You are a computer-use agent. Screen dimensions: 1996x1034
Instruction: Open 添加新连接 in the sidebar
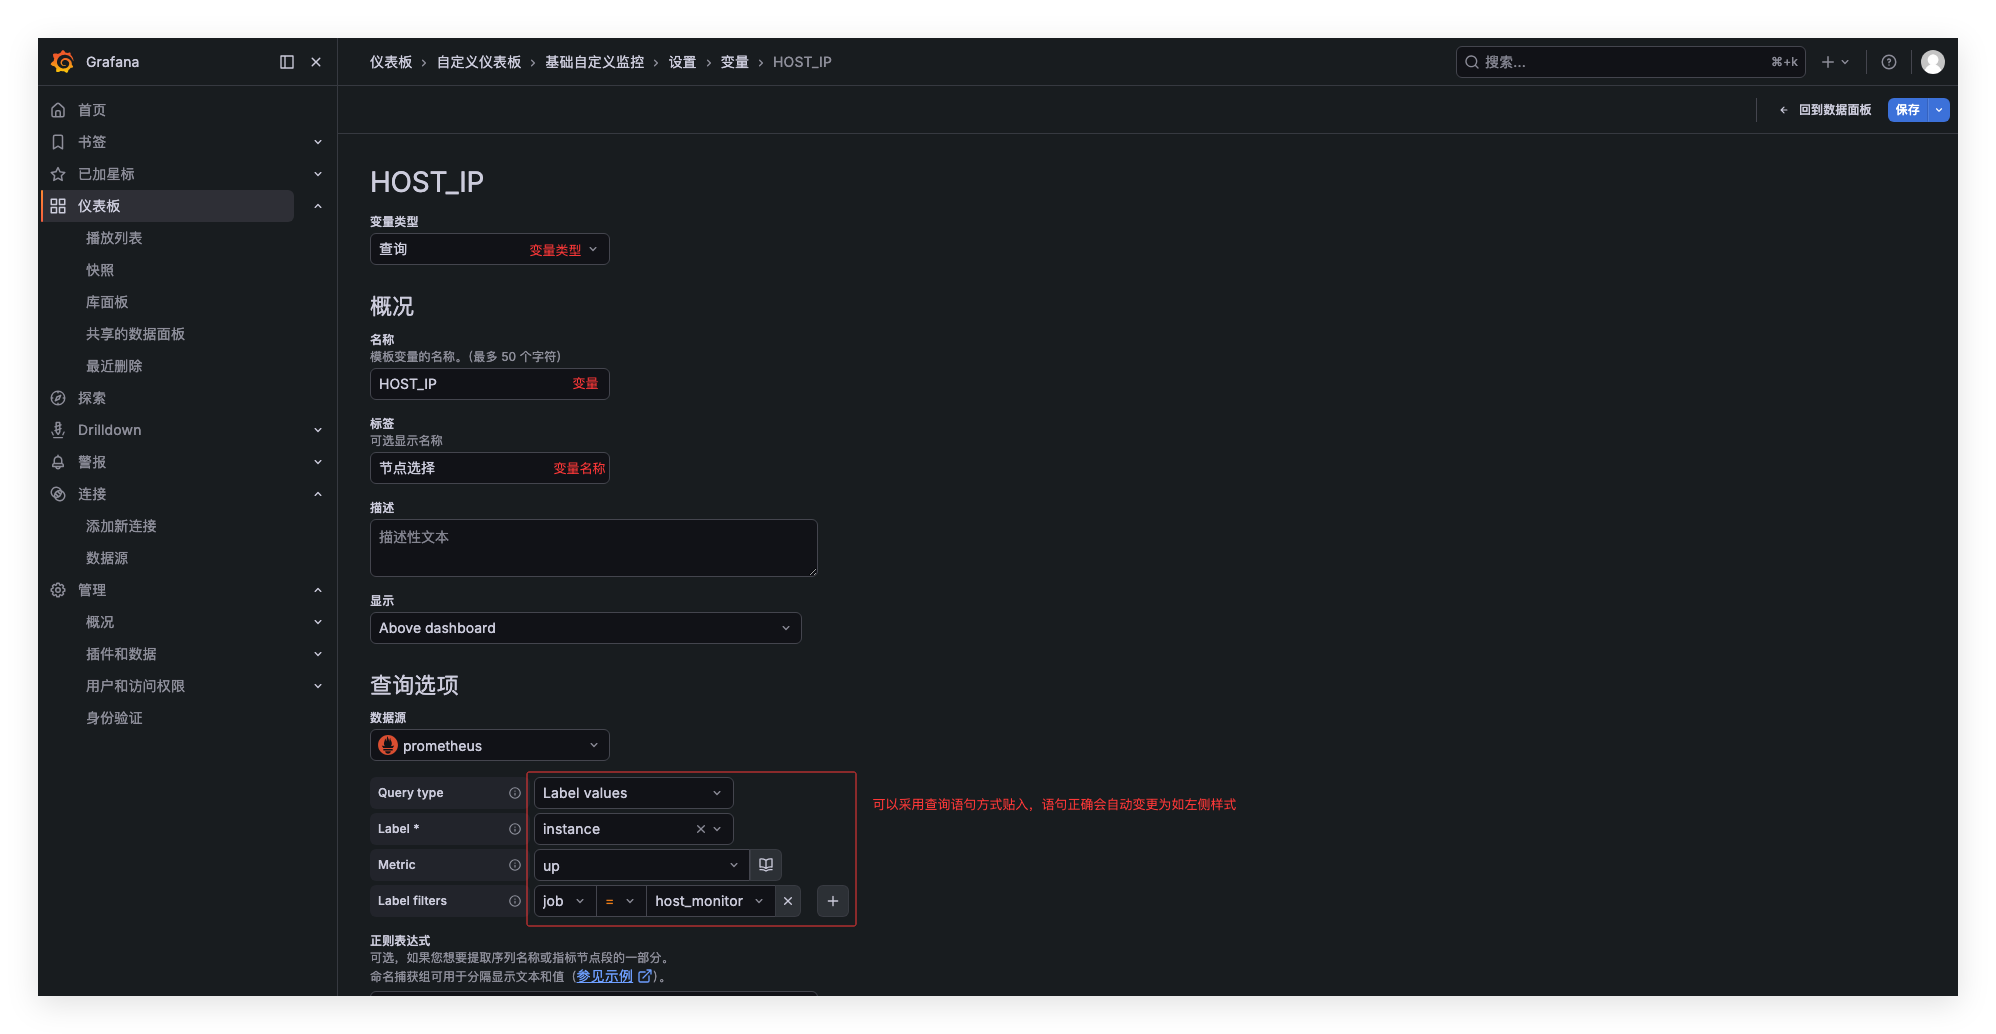[x=121, y=526]
